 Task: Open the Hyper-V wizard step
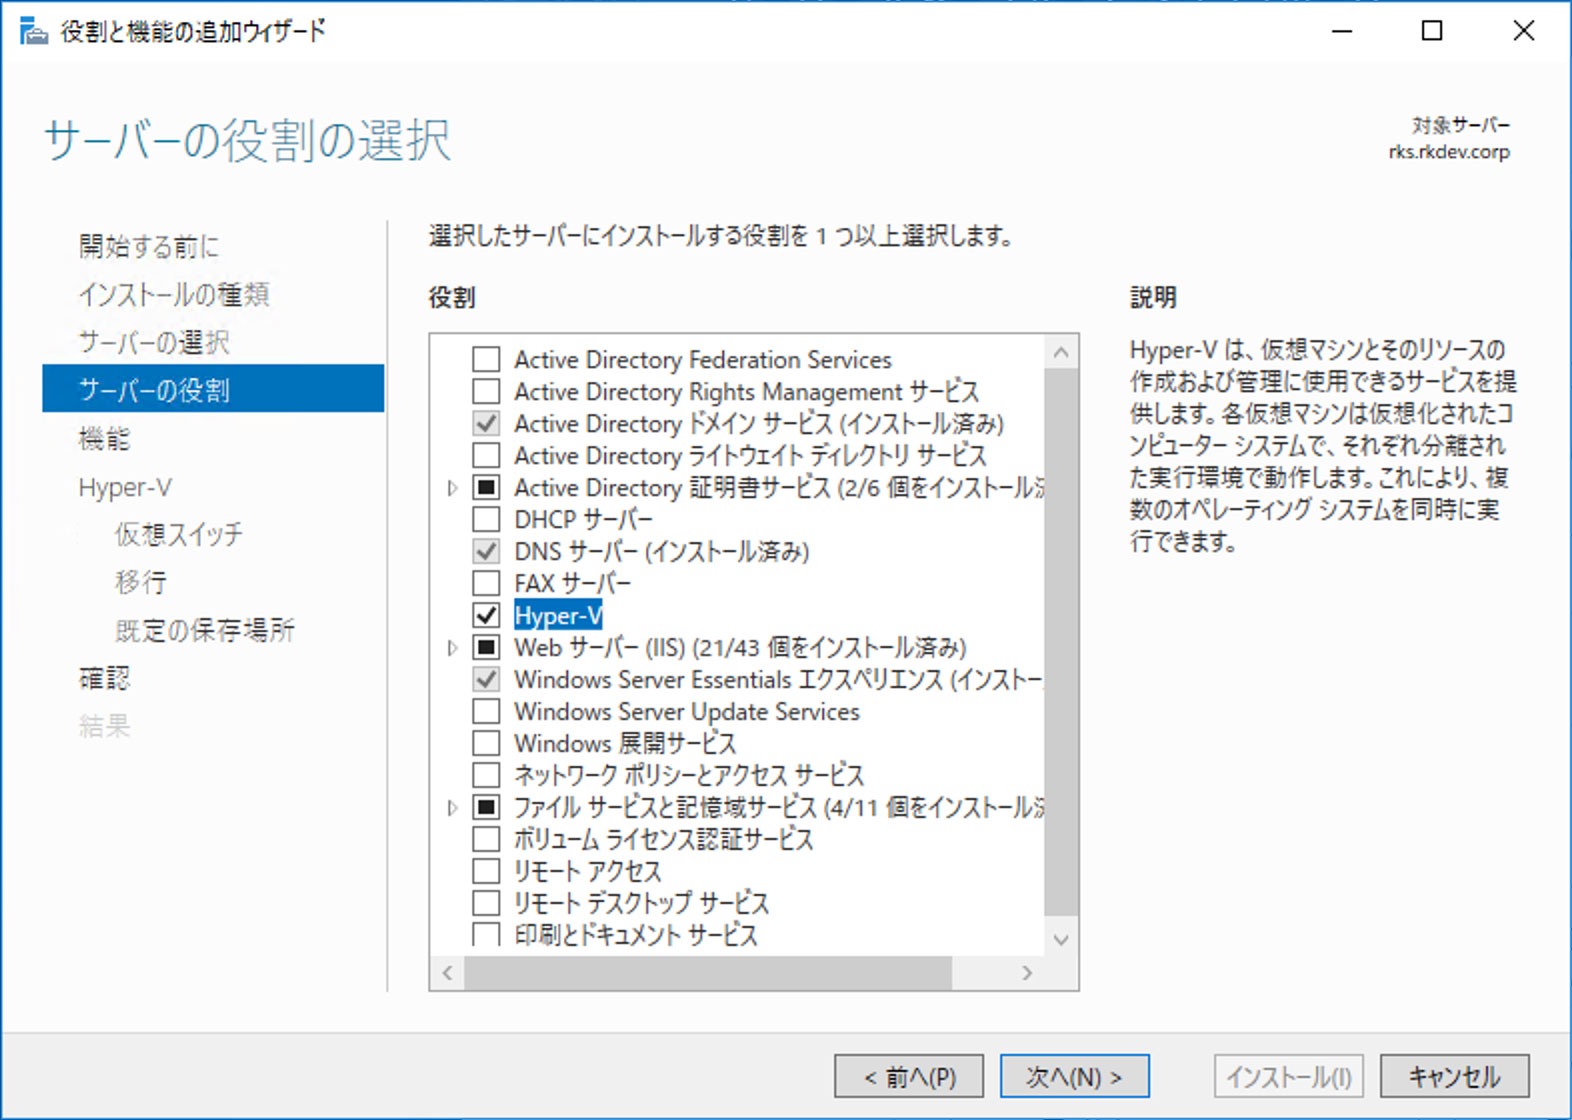[125, 487]
